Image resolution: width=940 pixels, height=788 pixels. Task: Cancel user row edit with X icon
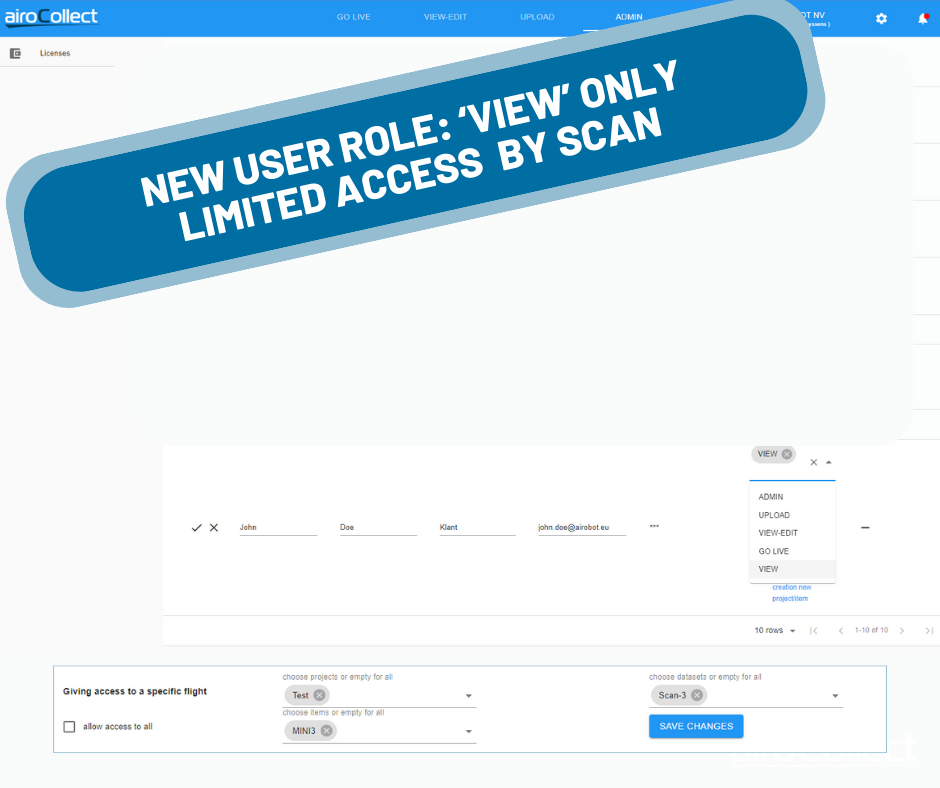(x=213, y=527)
